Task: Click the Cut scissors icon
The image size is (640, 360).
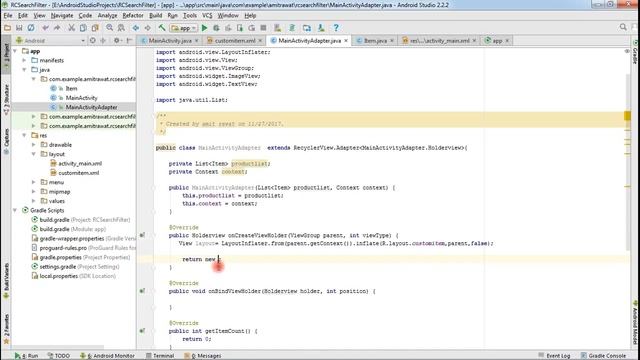Action: point(71,28)
